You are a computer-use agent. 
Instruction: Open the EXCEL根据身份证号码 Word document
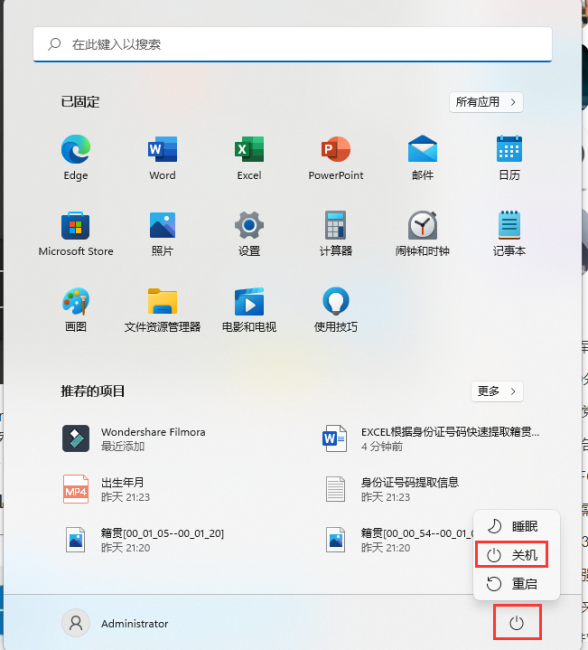(431, 439)
